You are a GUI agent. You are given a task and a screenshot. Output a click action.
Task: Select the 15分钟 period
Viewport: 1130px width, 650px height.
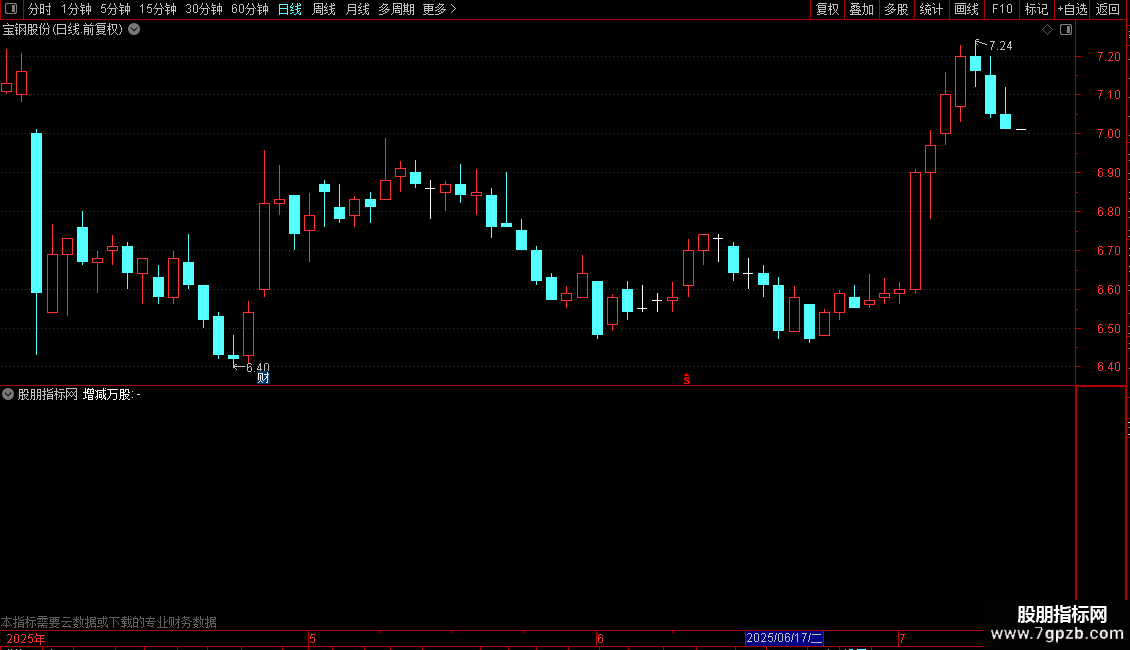point(158,9)
